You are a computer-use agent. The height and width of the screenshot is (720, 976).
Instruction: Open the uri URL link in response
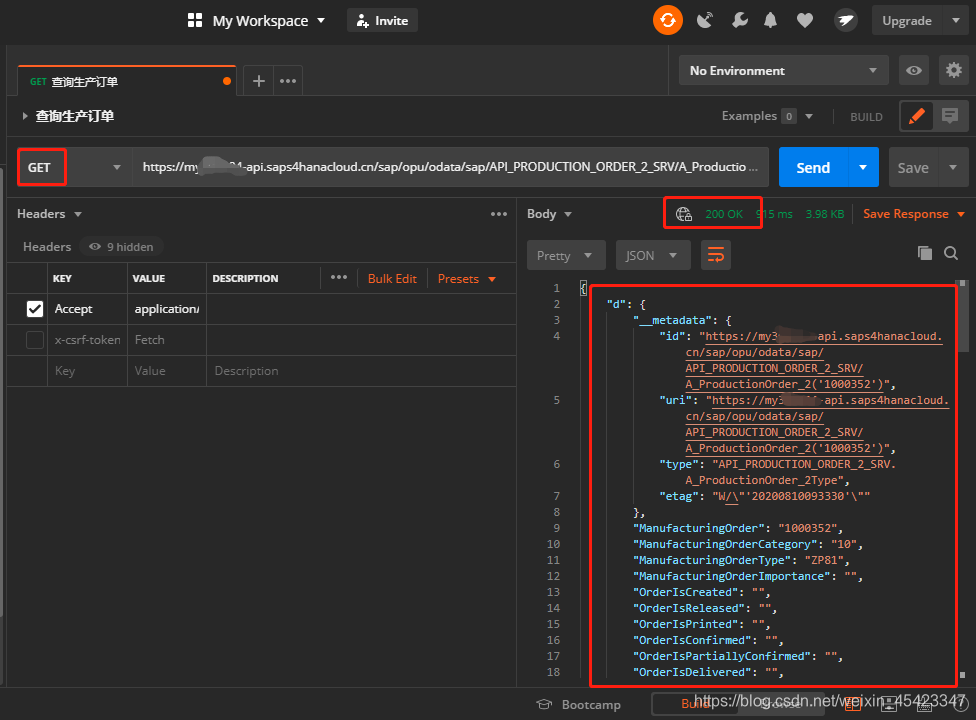click(817, 424)
